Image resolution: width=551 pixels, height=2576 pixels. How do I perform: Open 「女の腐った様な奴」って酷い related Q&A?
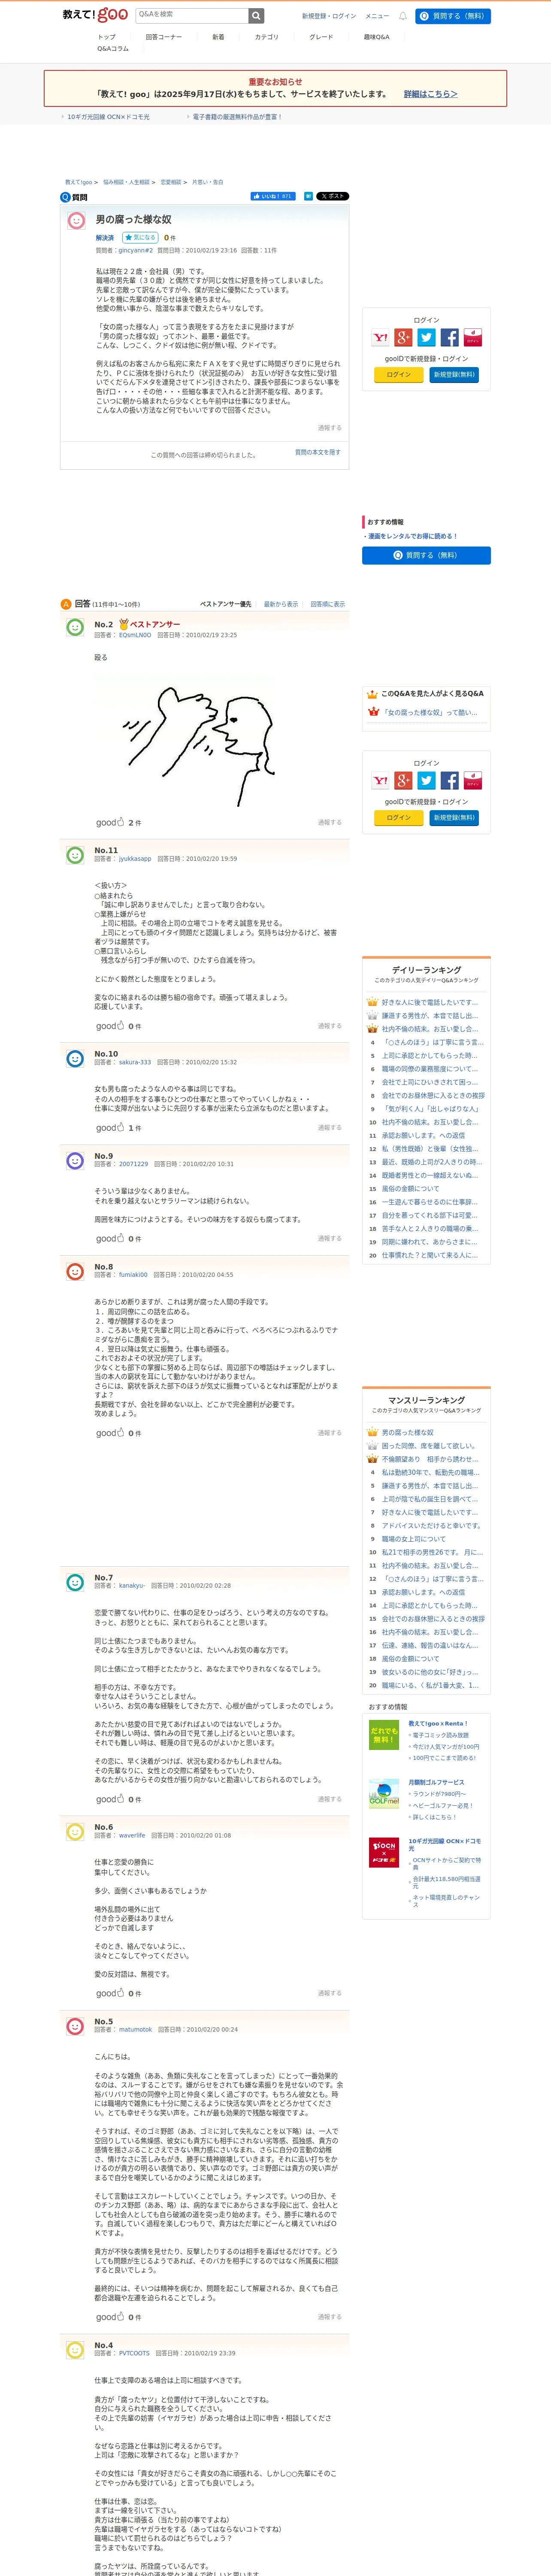click(x=431, y=713)
